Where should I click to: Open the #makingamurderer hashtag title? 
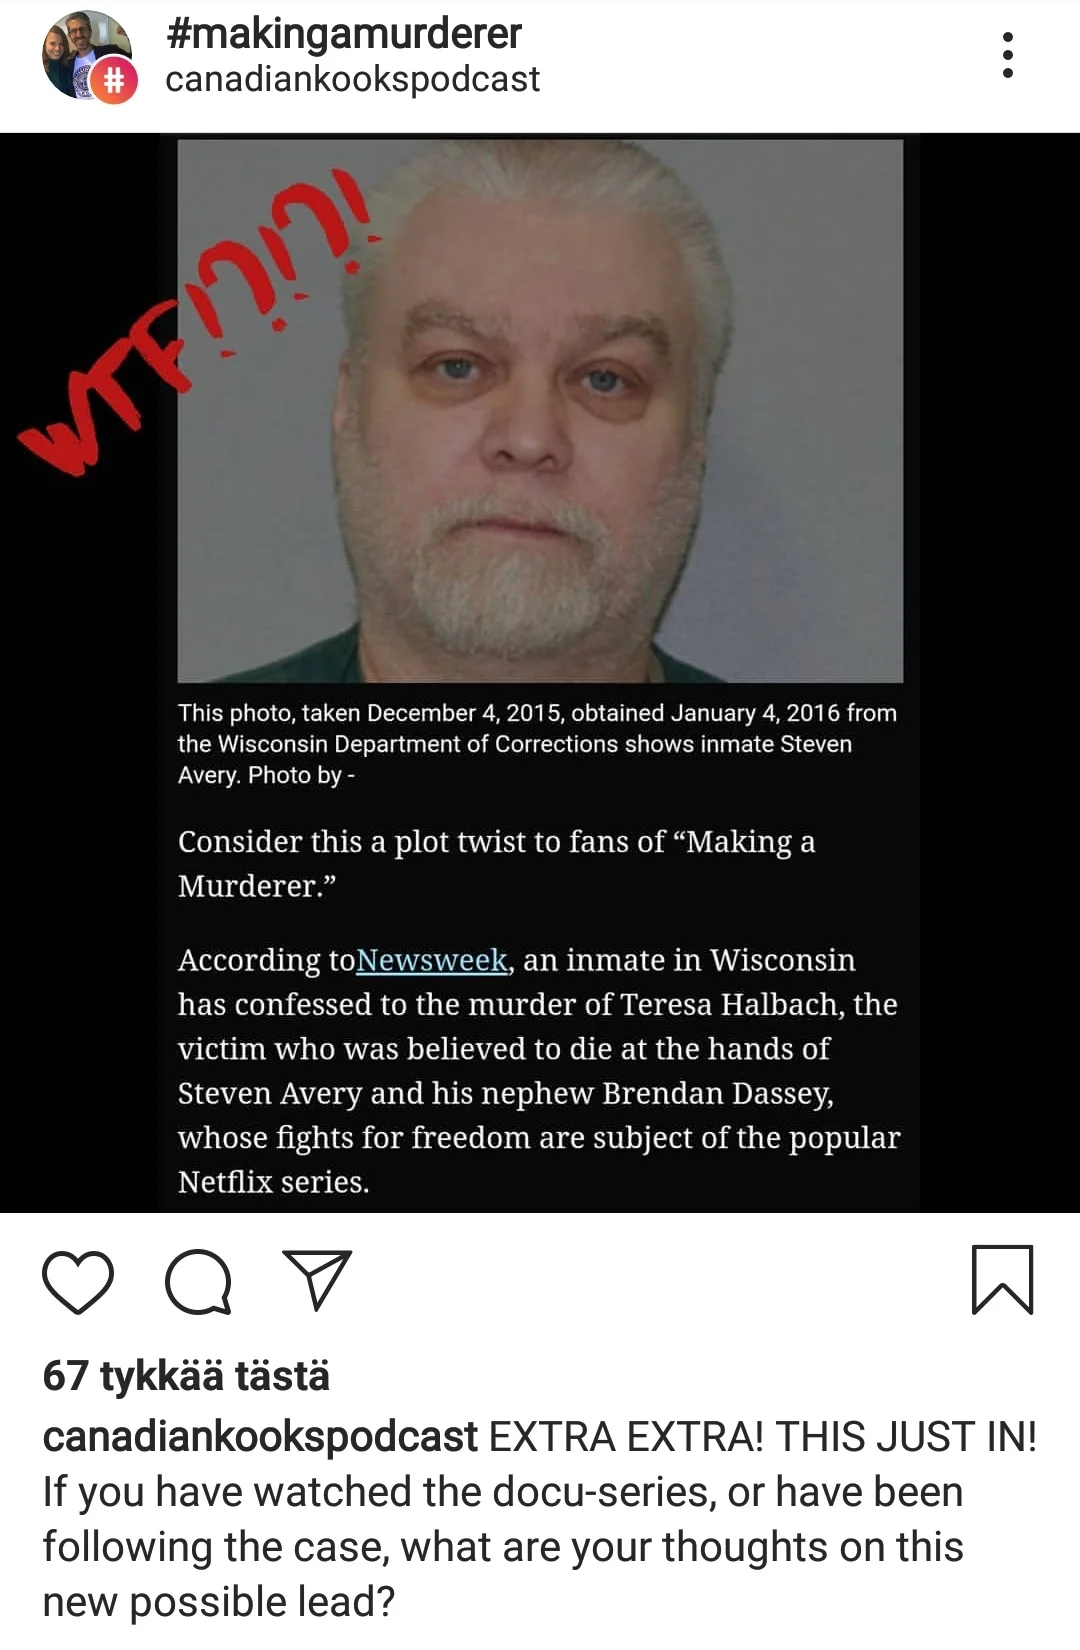point(343,33)
